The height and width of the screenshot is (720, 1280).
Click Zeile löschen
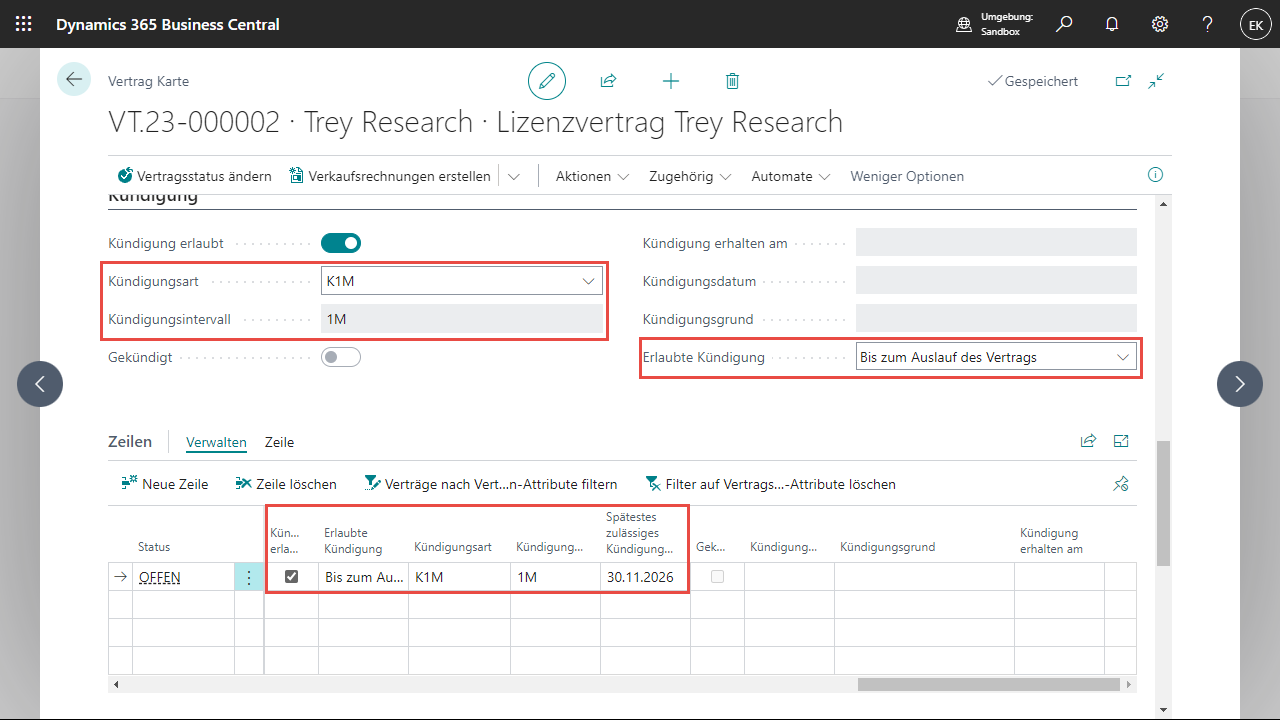(286, 484)
